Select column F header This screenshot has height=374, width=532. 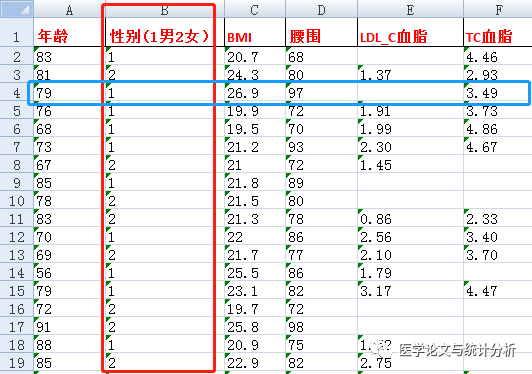[x=498, y=10]
